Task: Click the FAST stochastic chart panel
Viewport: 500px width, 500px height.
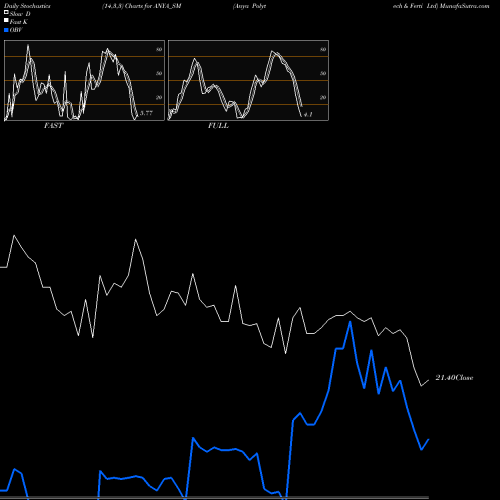Action: 84,80
